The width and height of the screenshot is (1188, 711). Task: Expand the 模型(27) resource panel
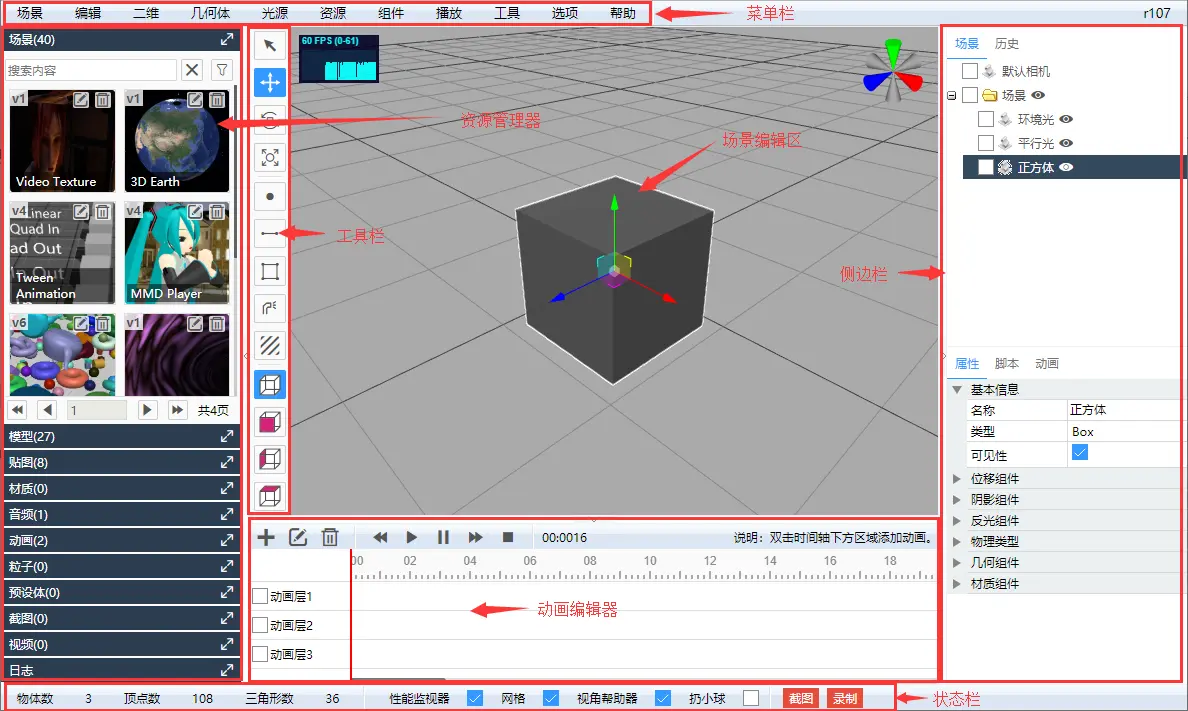(x=227, y=437)
